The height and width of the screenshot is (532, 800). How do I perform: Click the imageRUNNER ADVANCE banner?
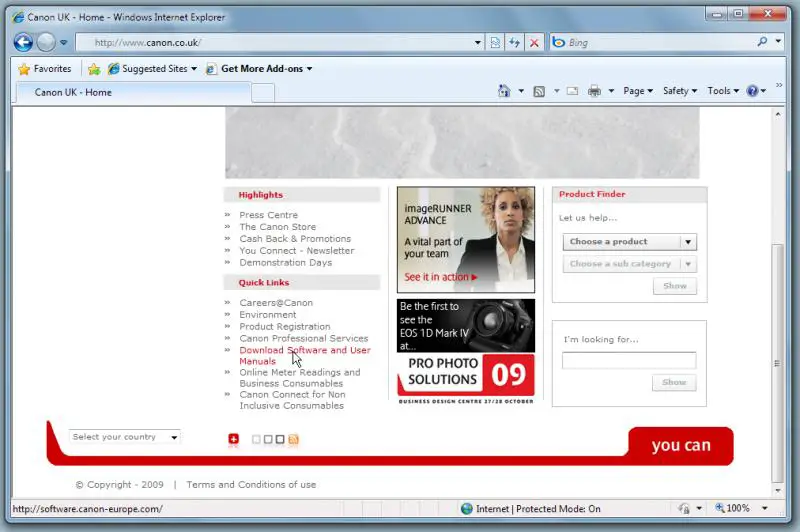pyautogui.click(x=466, y=240)
